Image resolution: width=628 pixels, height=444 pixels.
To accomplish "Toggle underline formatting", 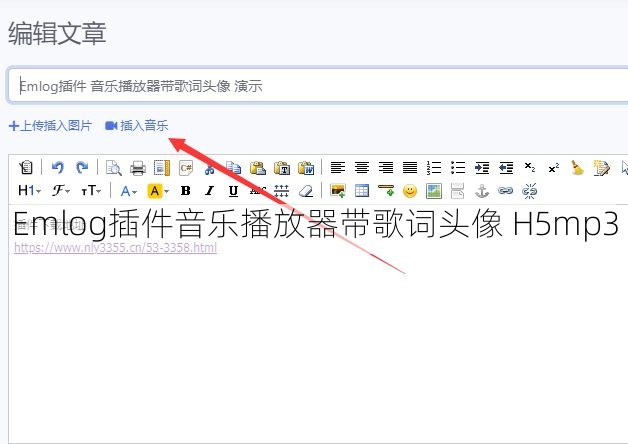I will (233, 191).
